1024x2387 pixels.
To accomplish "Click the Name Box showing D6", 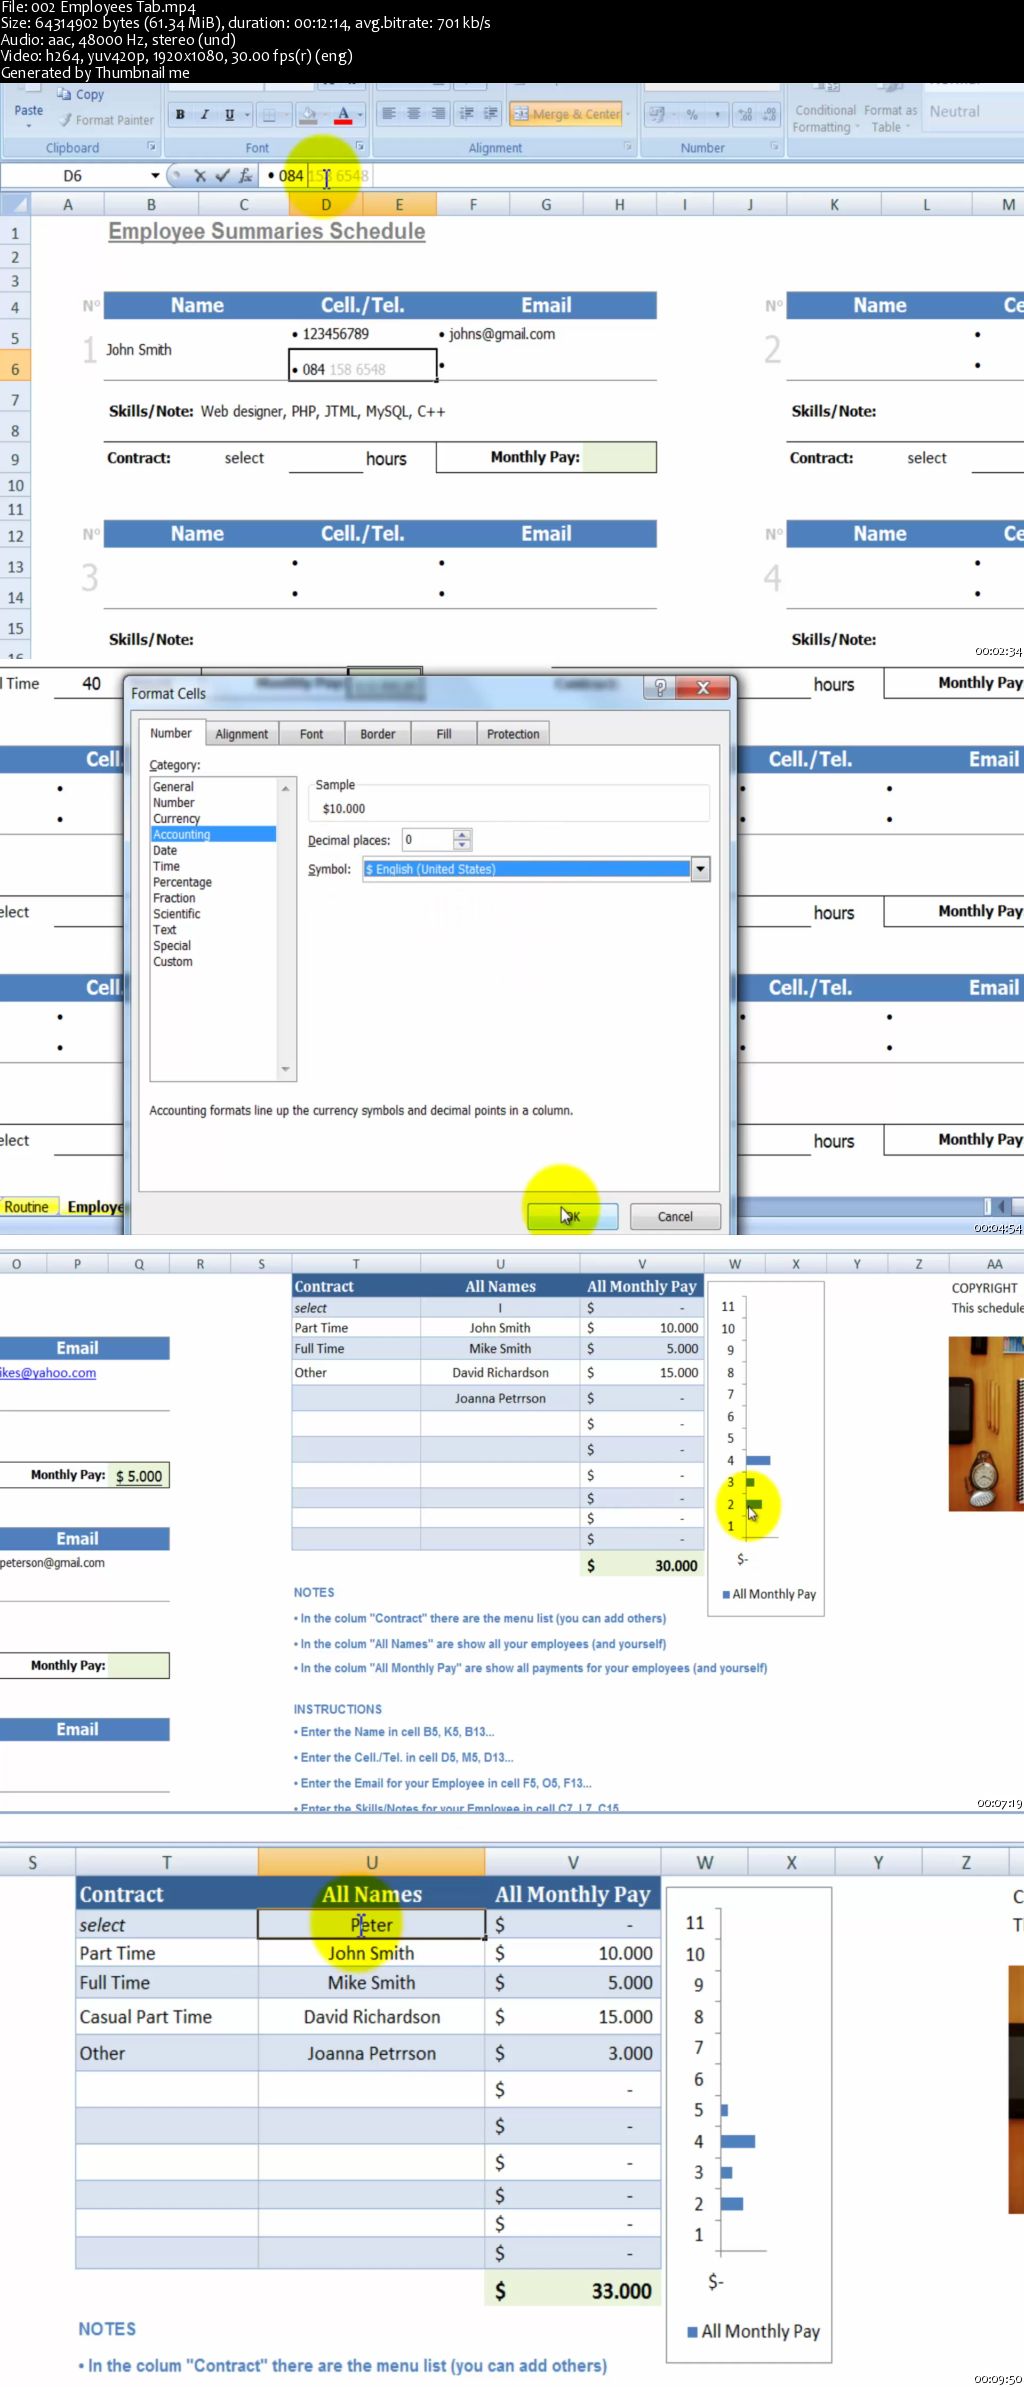I will [x=73, y=176].
